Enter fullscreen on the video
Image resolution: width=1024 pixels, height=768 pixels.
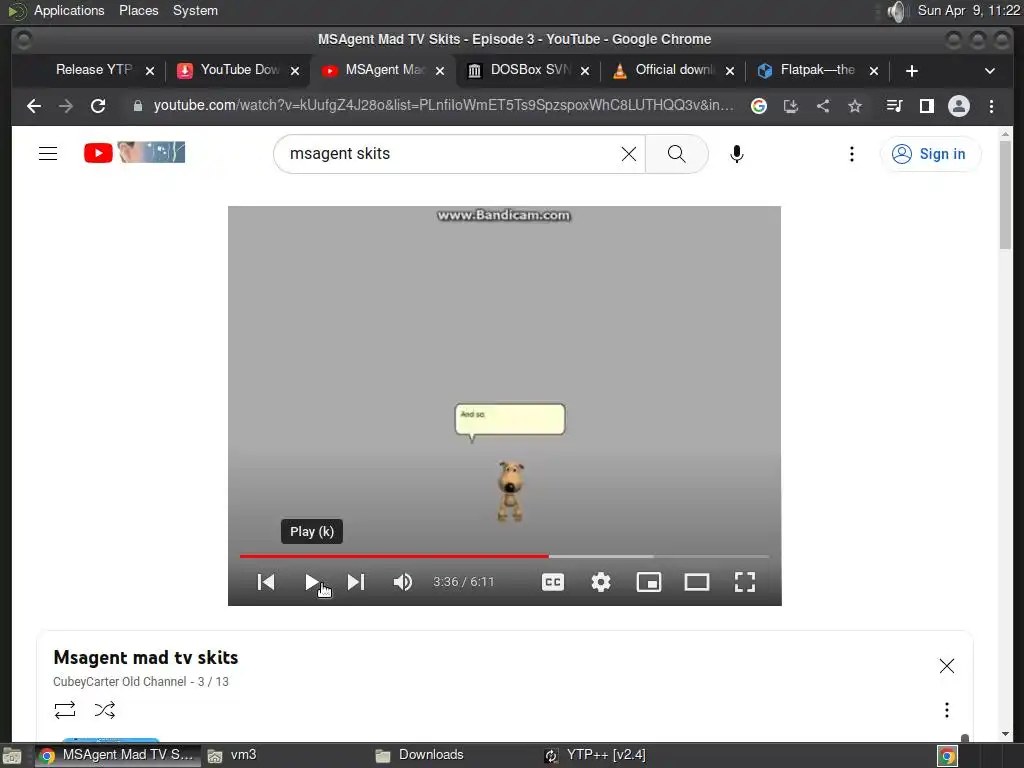click(744, 582)
